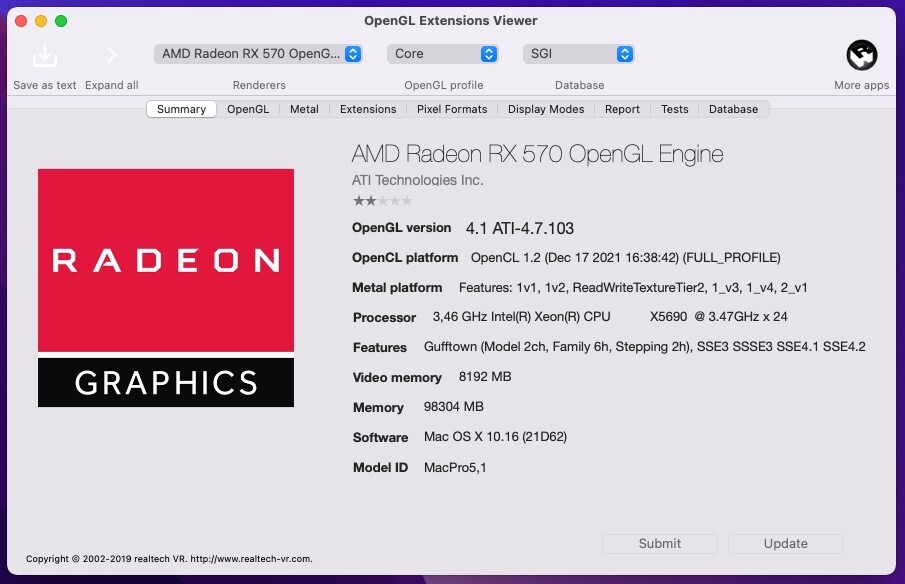Click the Processor value with Xeon X5690
Viewport: 905px width, 584px height.
pyautogui.click(x=610, y=317)
